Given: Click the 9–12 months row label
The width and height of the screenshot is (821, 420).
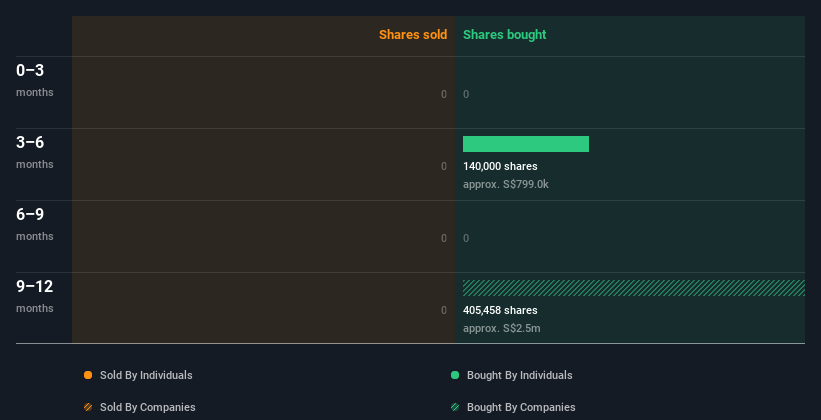Looking at the screenshot, I should [x=35, y=296].
